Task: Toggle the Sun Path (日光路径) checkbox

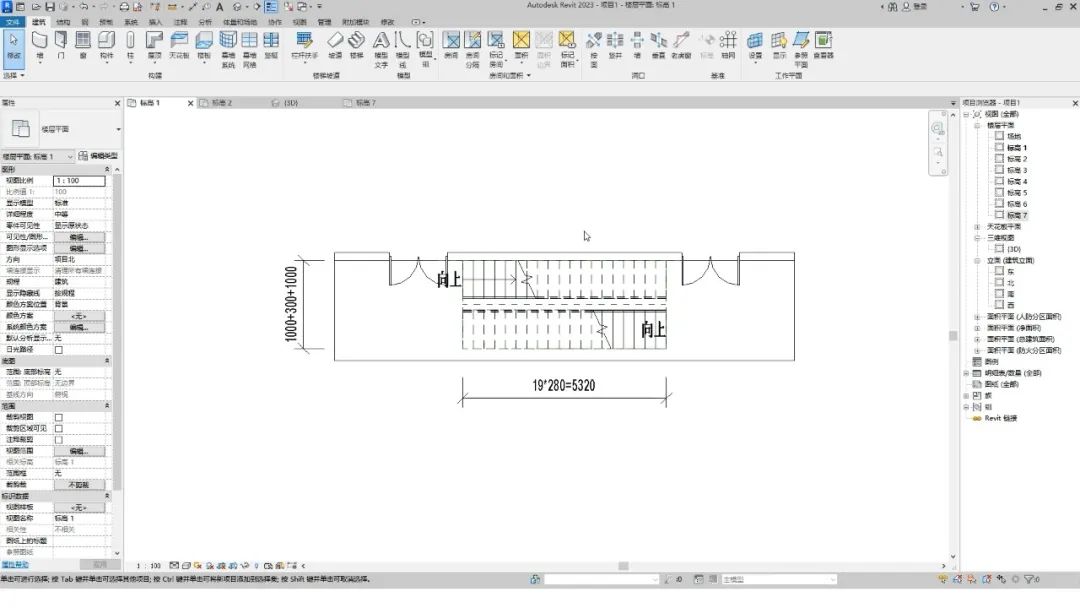Action: tap(59, 350)
